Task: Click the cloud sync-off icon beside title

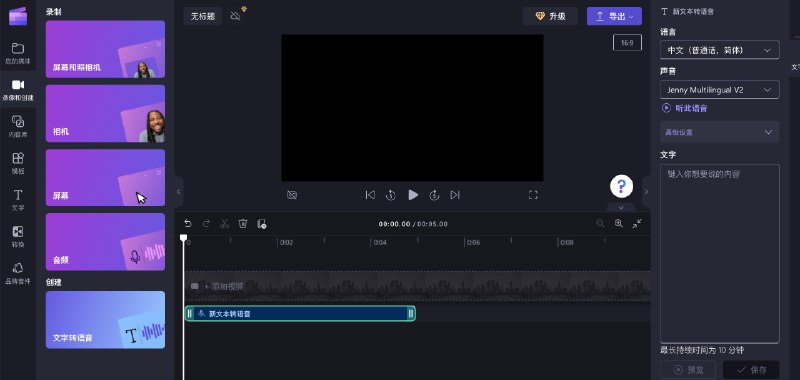Action: (235, 16)
